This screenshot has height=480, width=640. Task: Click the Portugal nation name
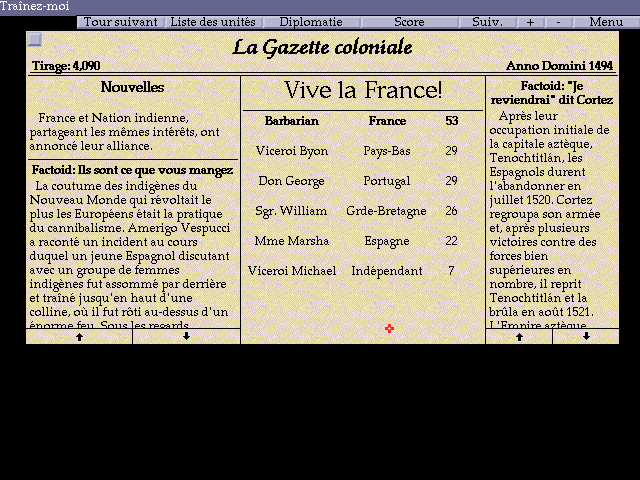[387, 181]
